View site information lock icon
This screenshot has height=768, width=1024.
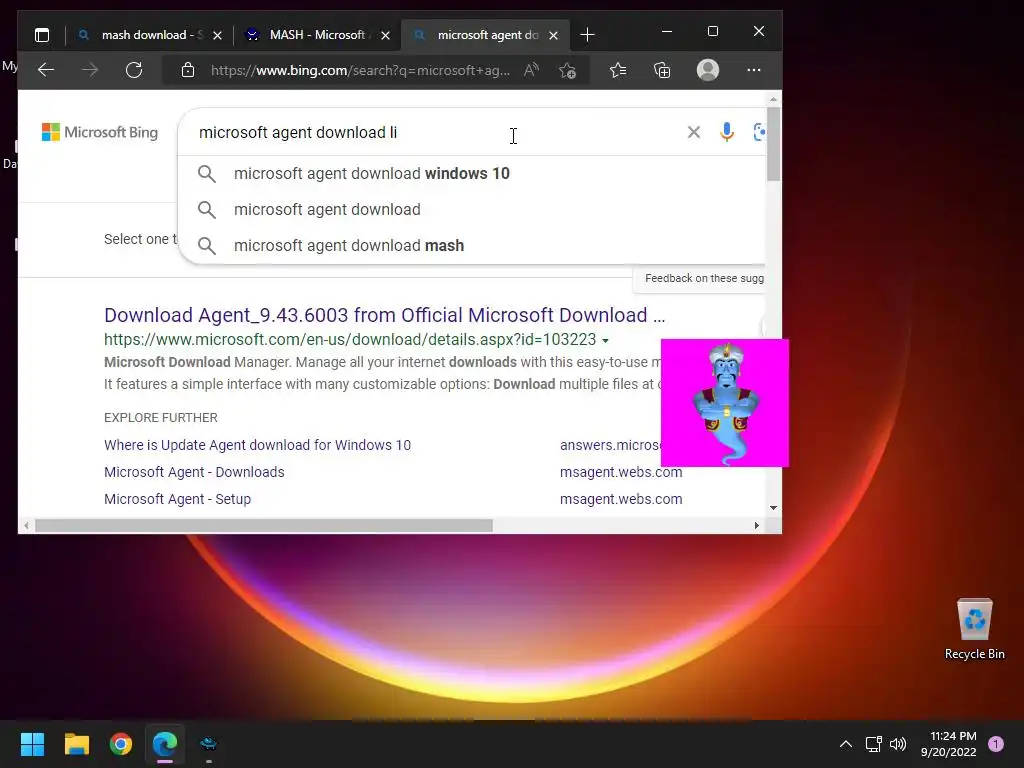pyautogui.click(x=187, y=70)
